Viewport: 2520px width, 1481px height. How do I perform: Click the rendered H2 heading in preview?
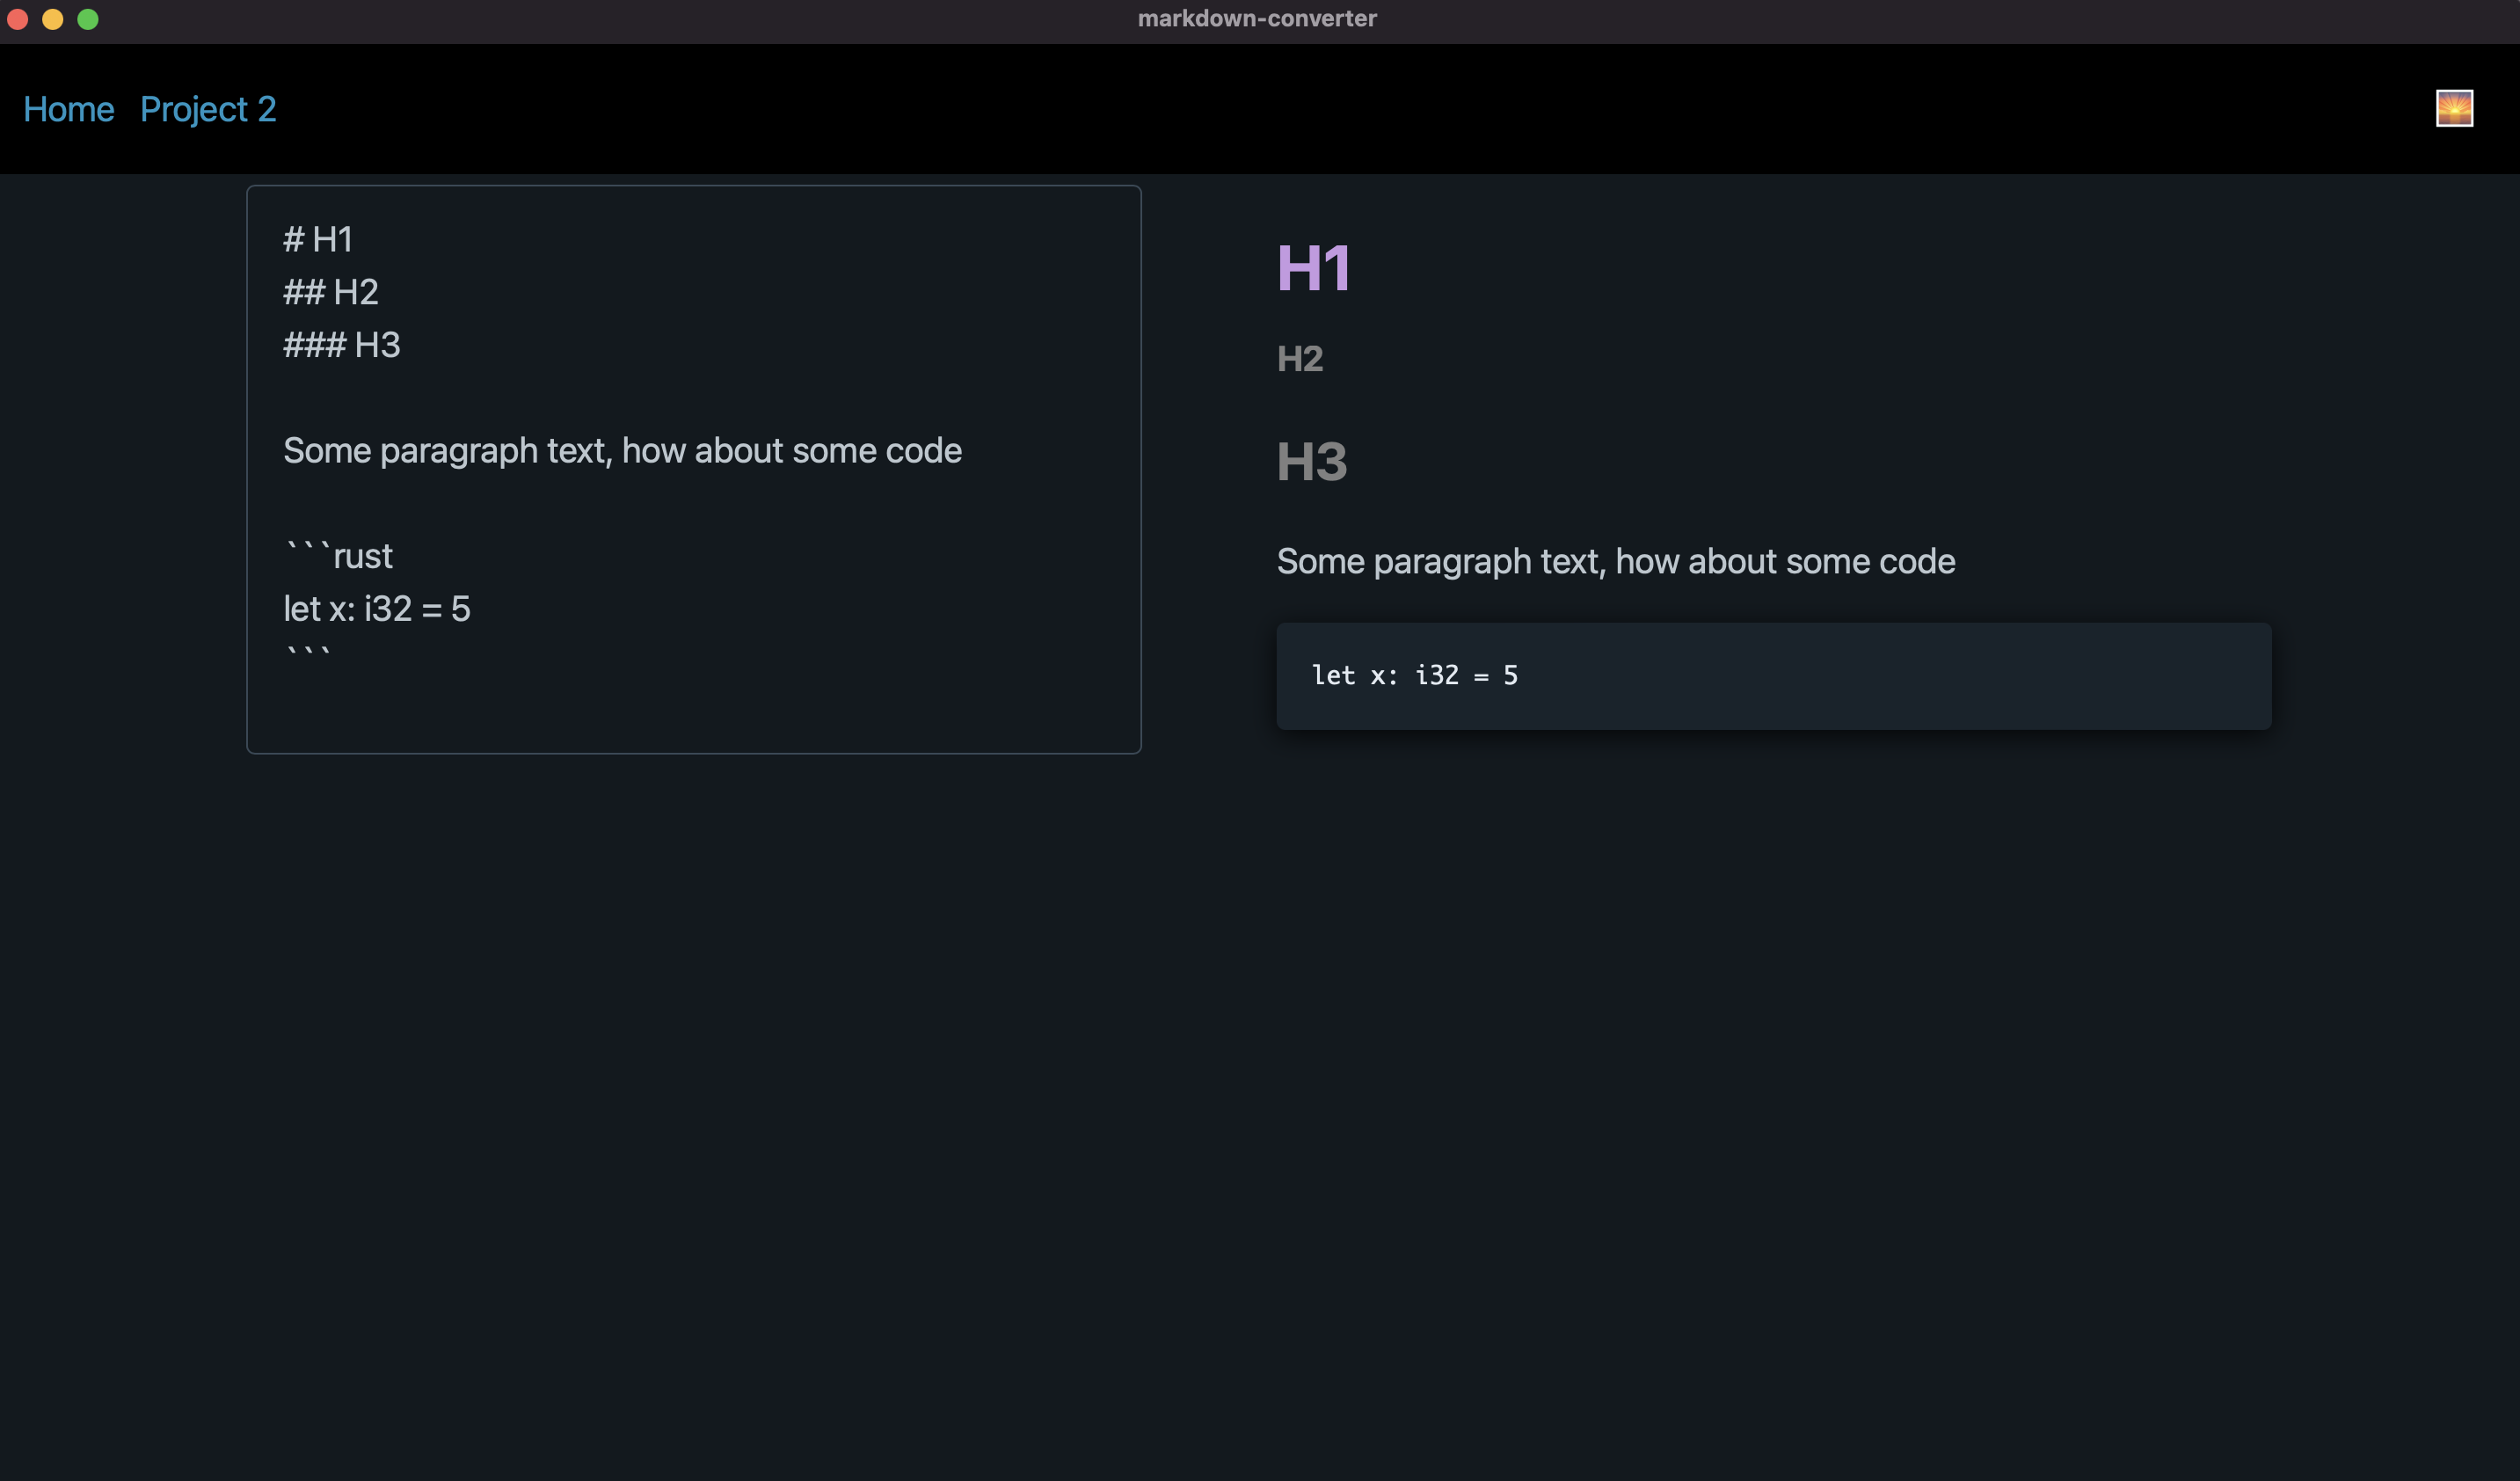[1300, 359]
